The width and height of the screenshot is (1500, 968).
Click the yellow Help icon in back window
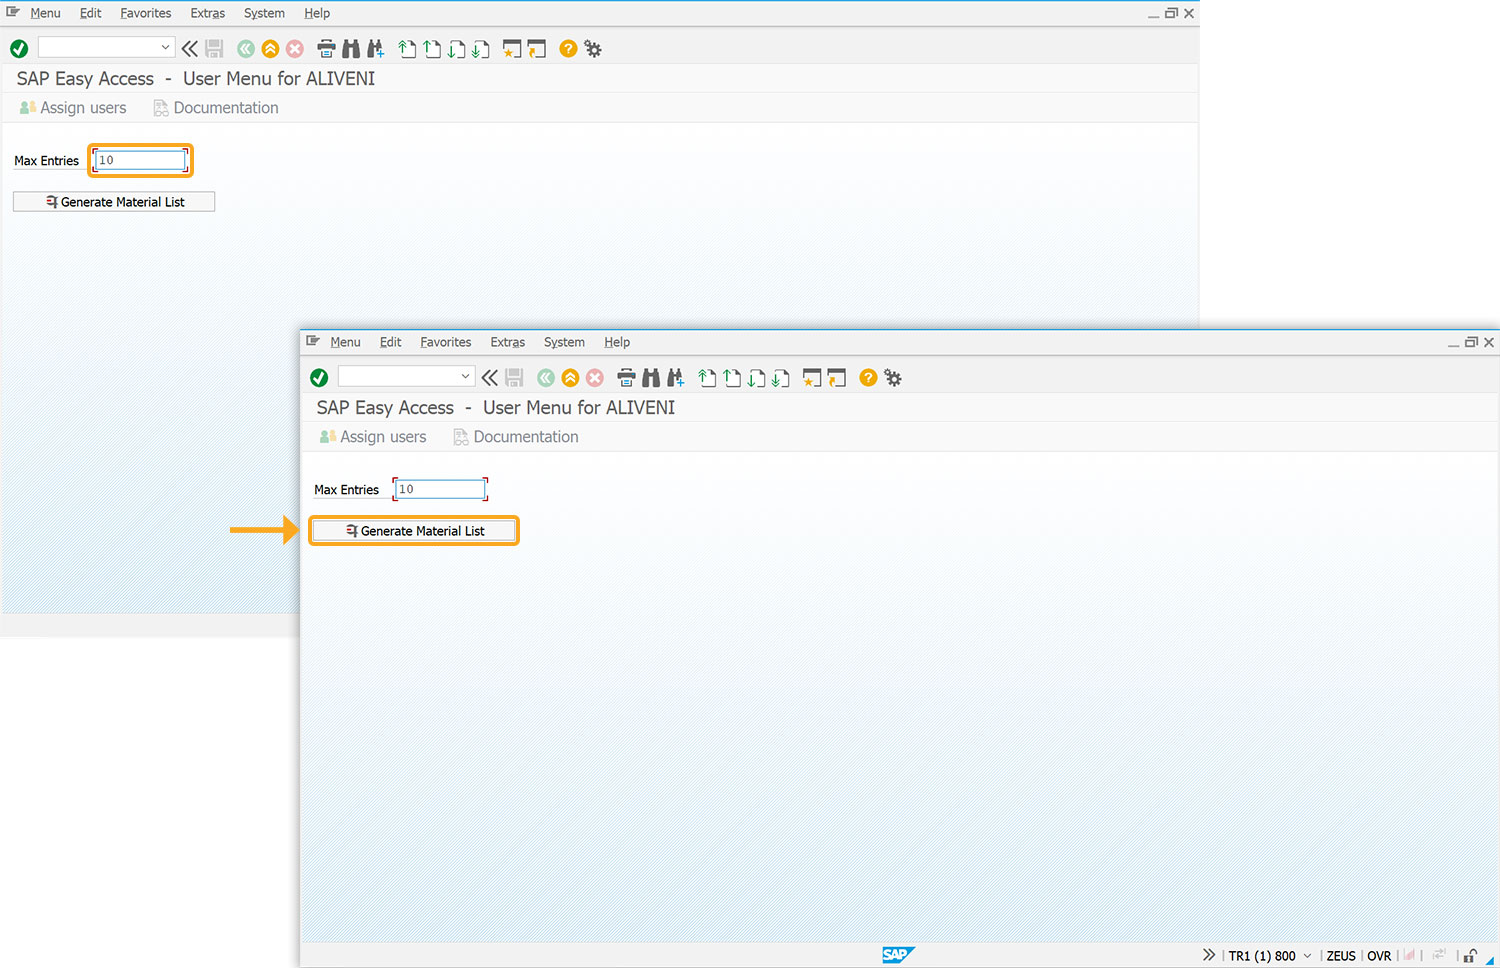[568, 49]
